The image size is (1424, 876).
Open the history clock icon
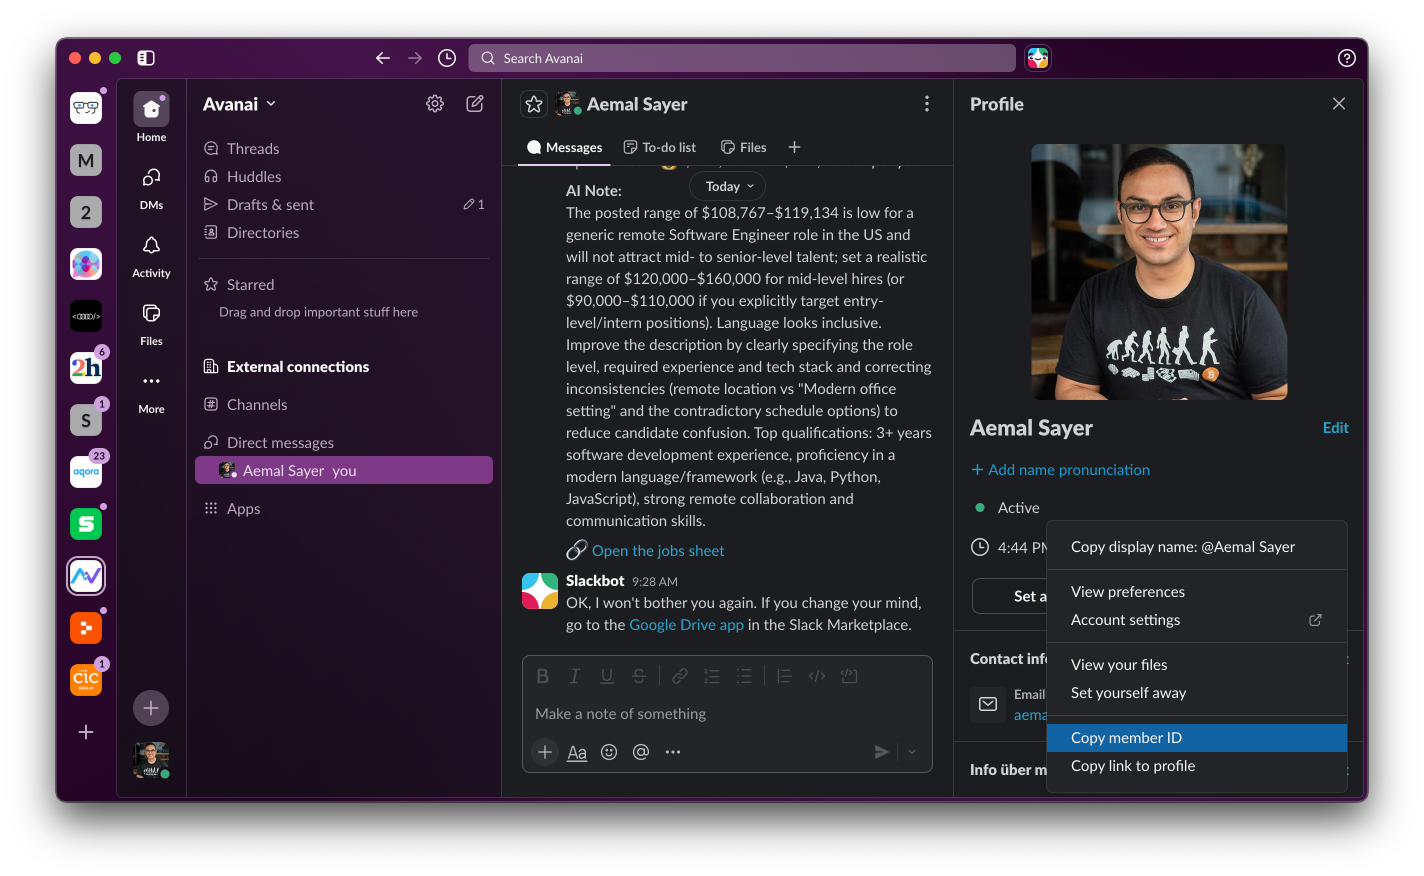[x=447, y=58]
